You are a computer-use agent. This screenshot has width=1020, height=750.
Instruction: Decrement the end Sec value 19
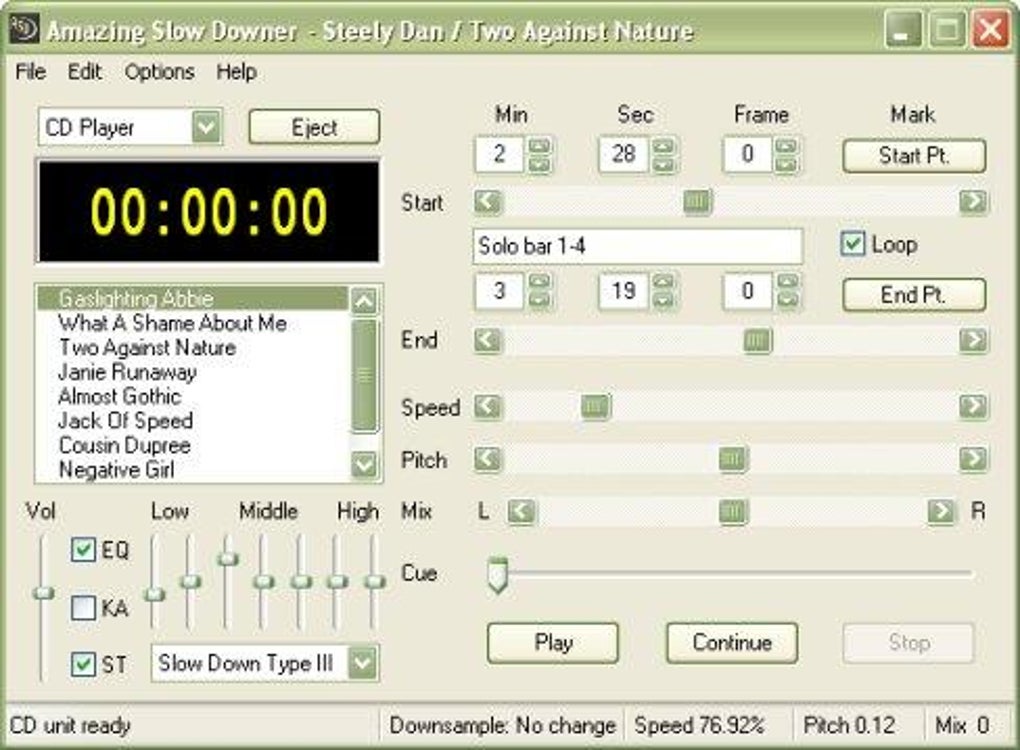664,300
